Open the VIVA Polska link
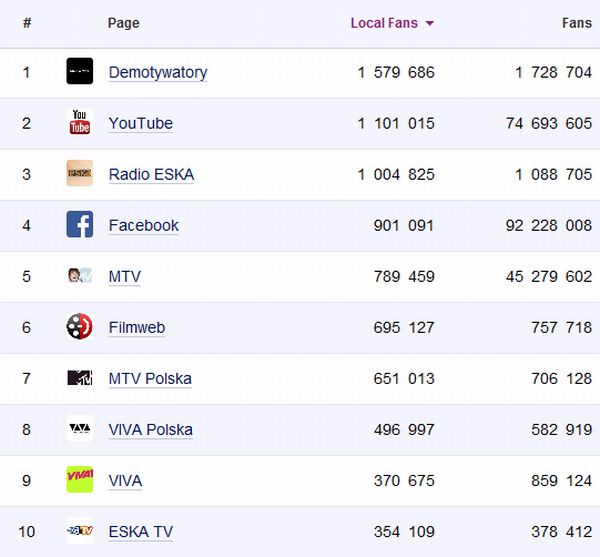This screenshot has height=557, width=600. point(151,429)
